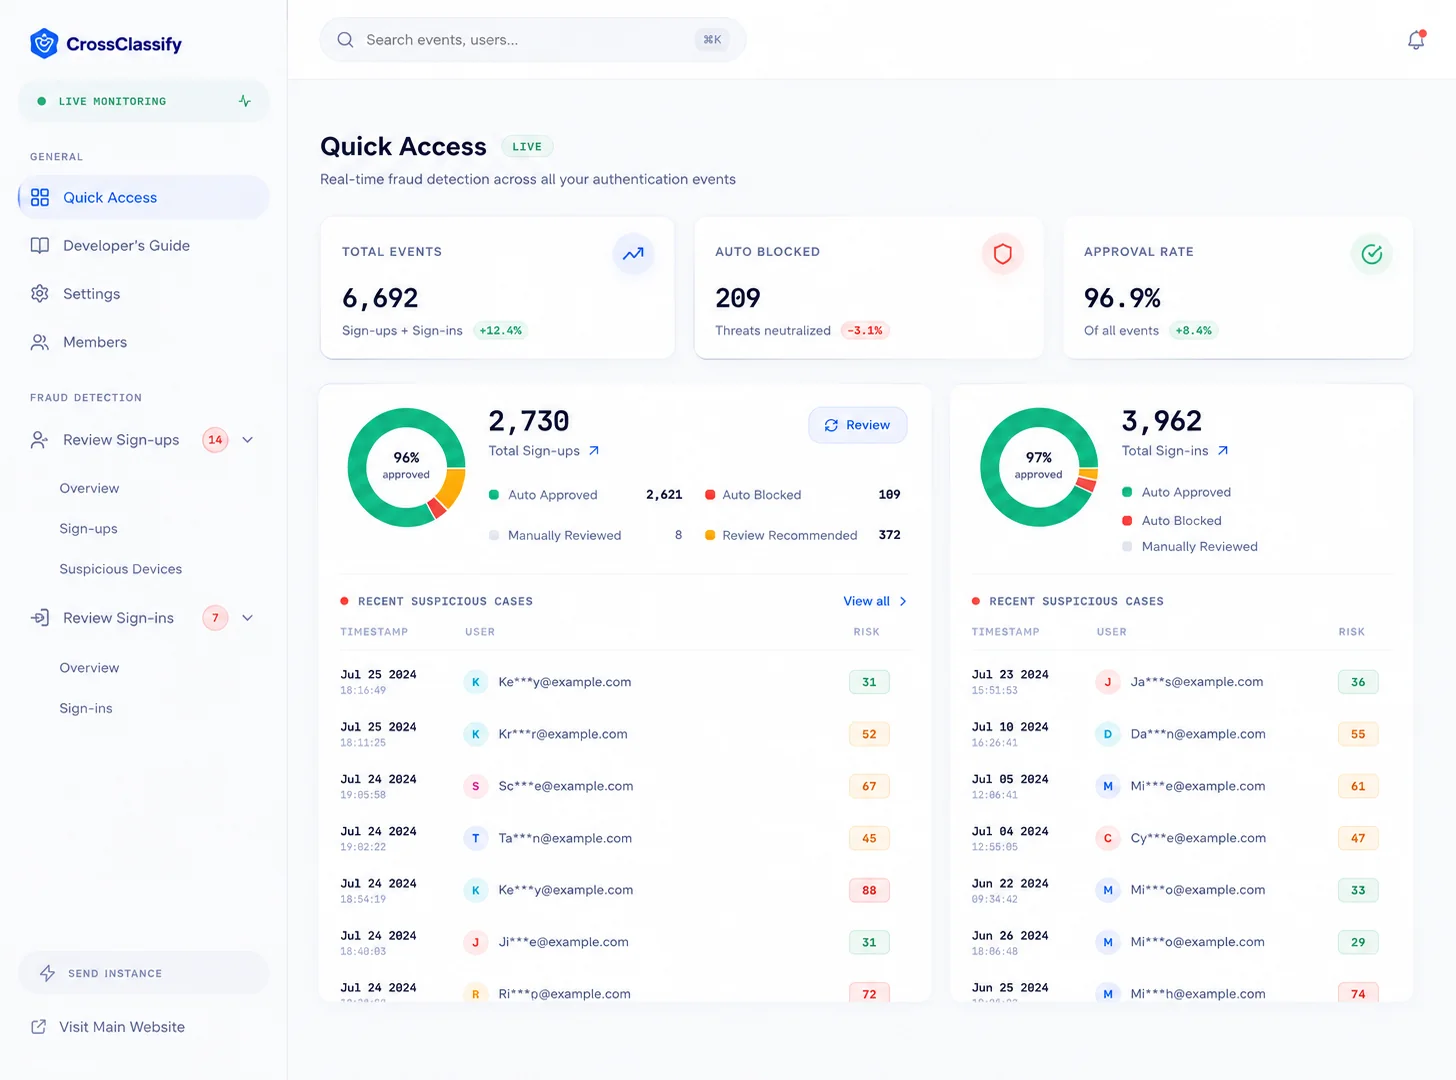Viewport: 1456px width, 1080px height.
Task: Collapse the Review Sign-ins section chevron
Action: 248,618
